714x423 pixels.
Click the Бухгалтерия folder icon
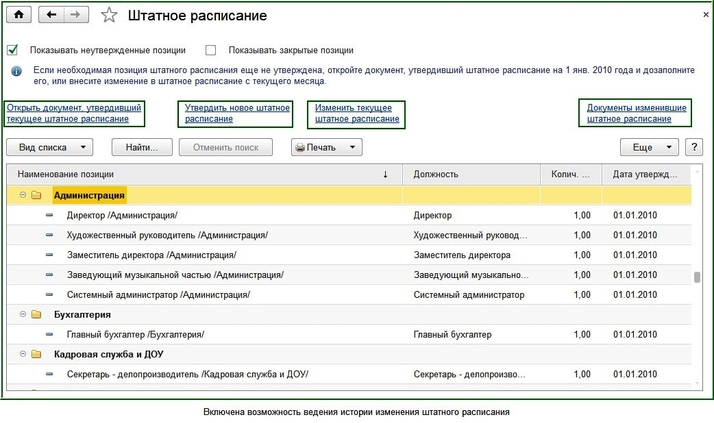[x=37, y=314]
